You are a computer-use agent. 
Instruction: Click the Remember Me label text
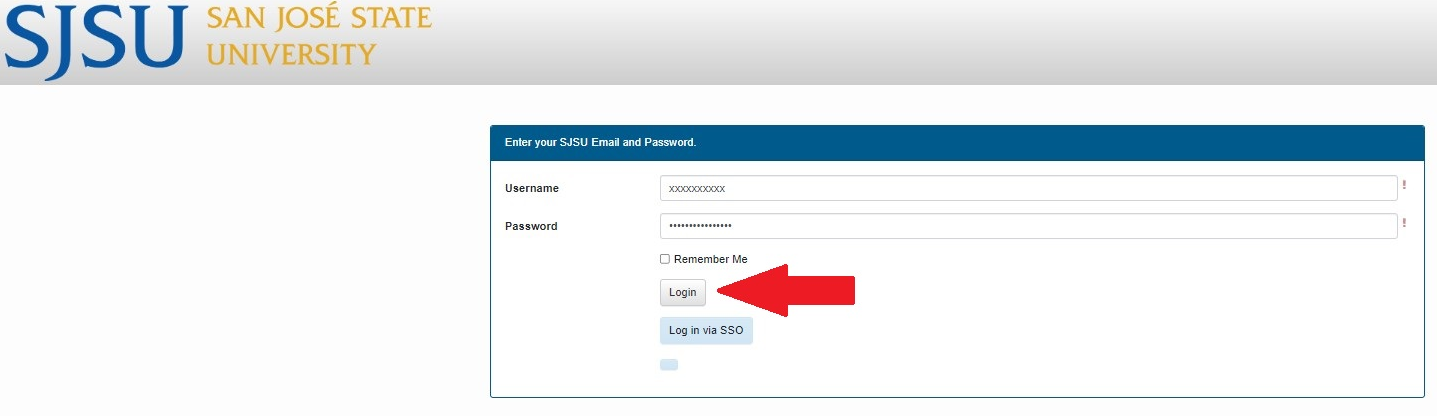710,259
